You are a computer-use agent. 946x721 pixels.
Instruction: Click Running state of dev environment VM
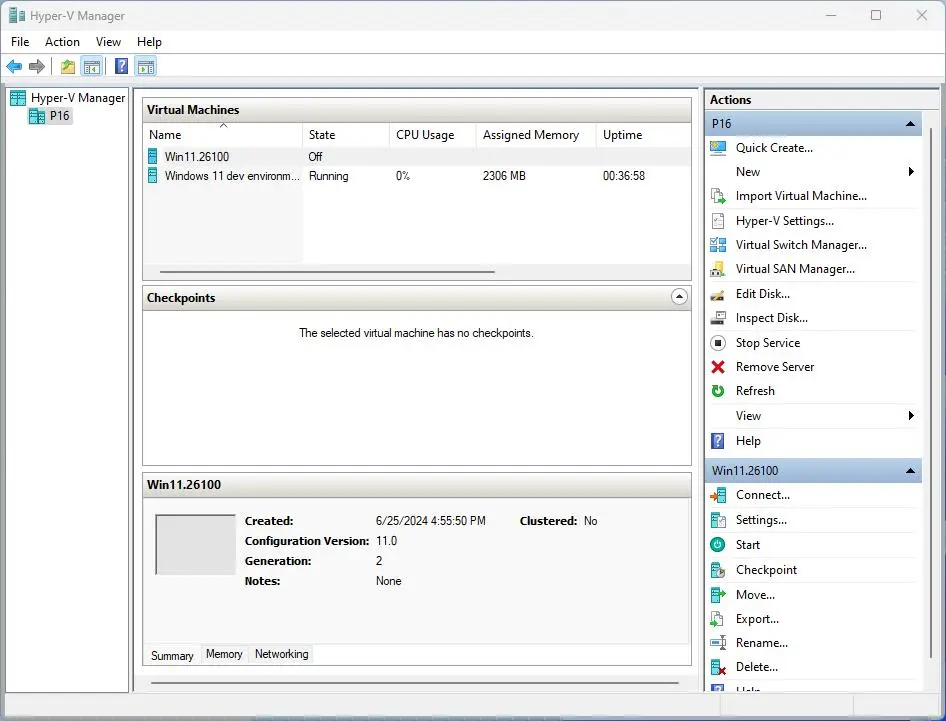(x=329, y=176)
